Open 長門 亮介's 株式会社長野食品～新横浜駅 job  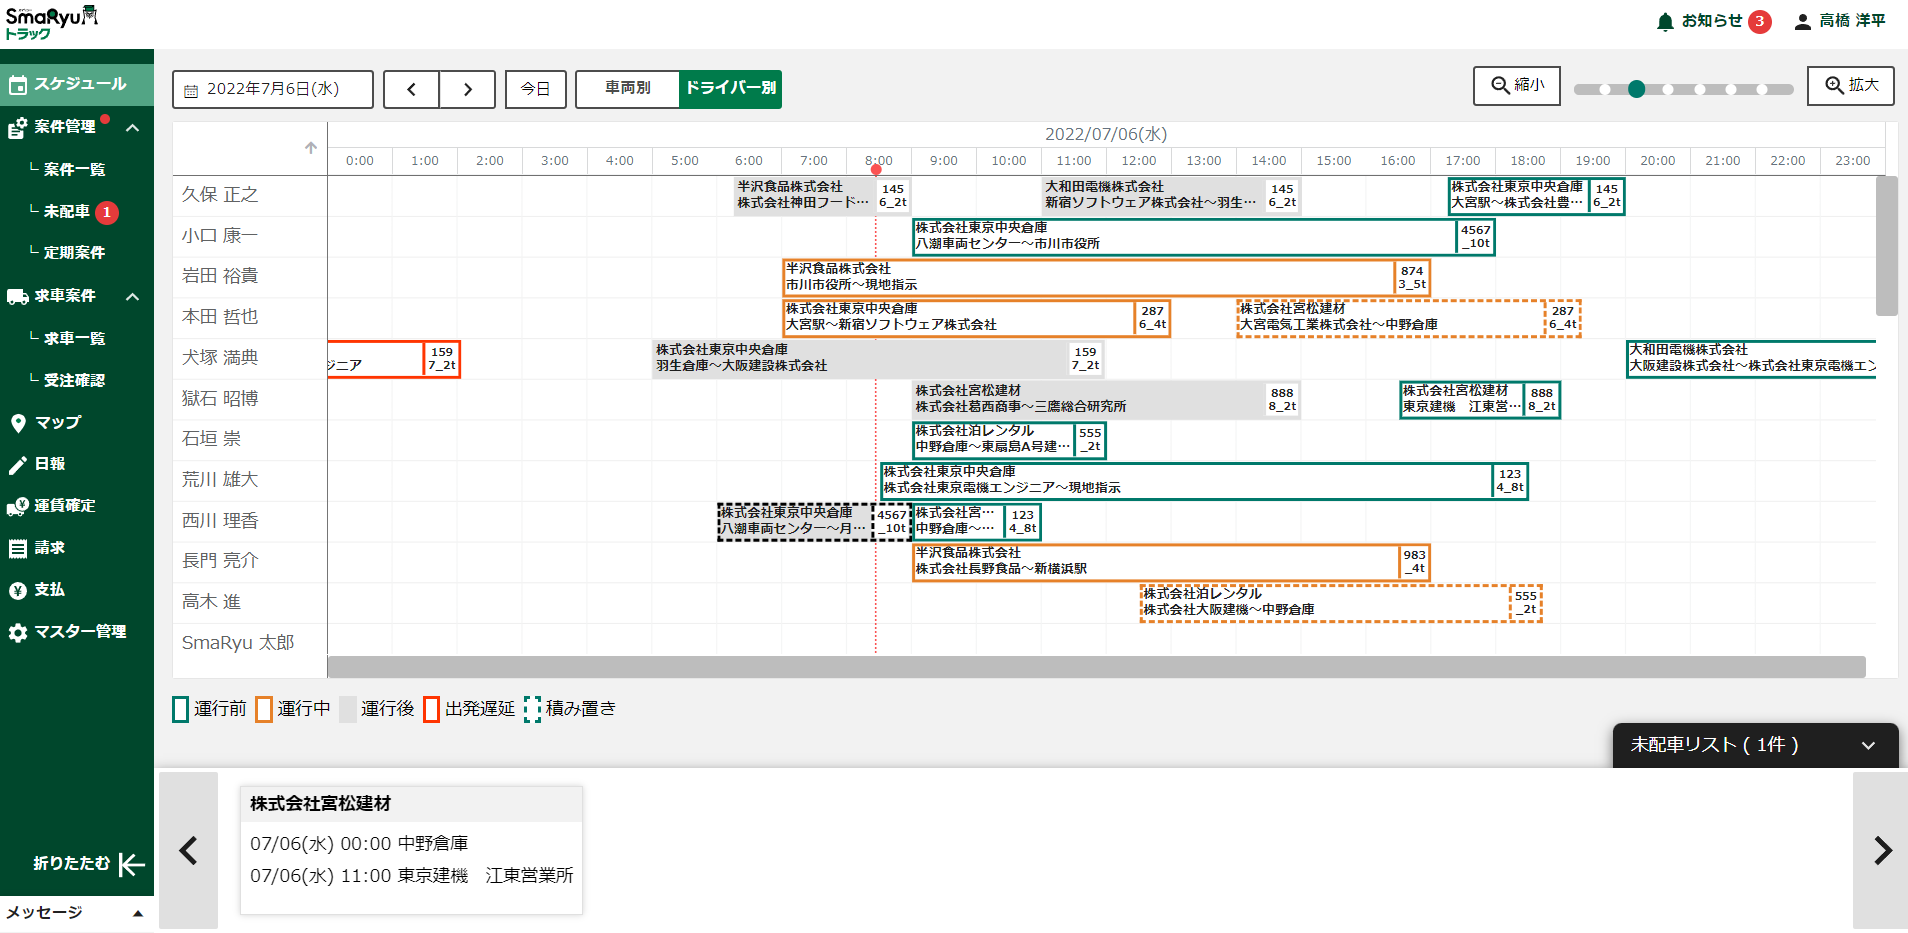(x=1171, y=562)
